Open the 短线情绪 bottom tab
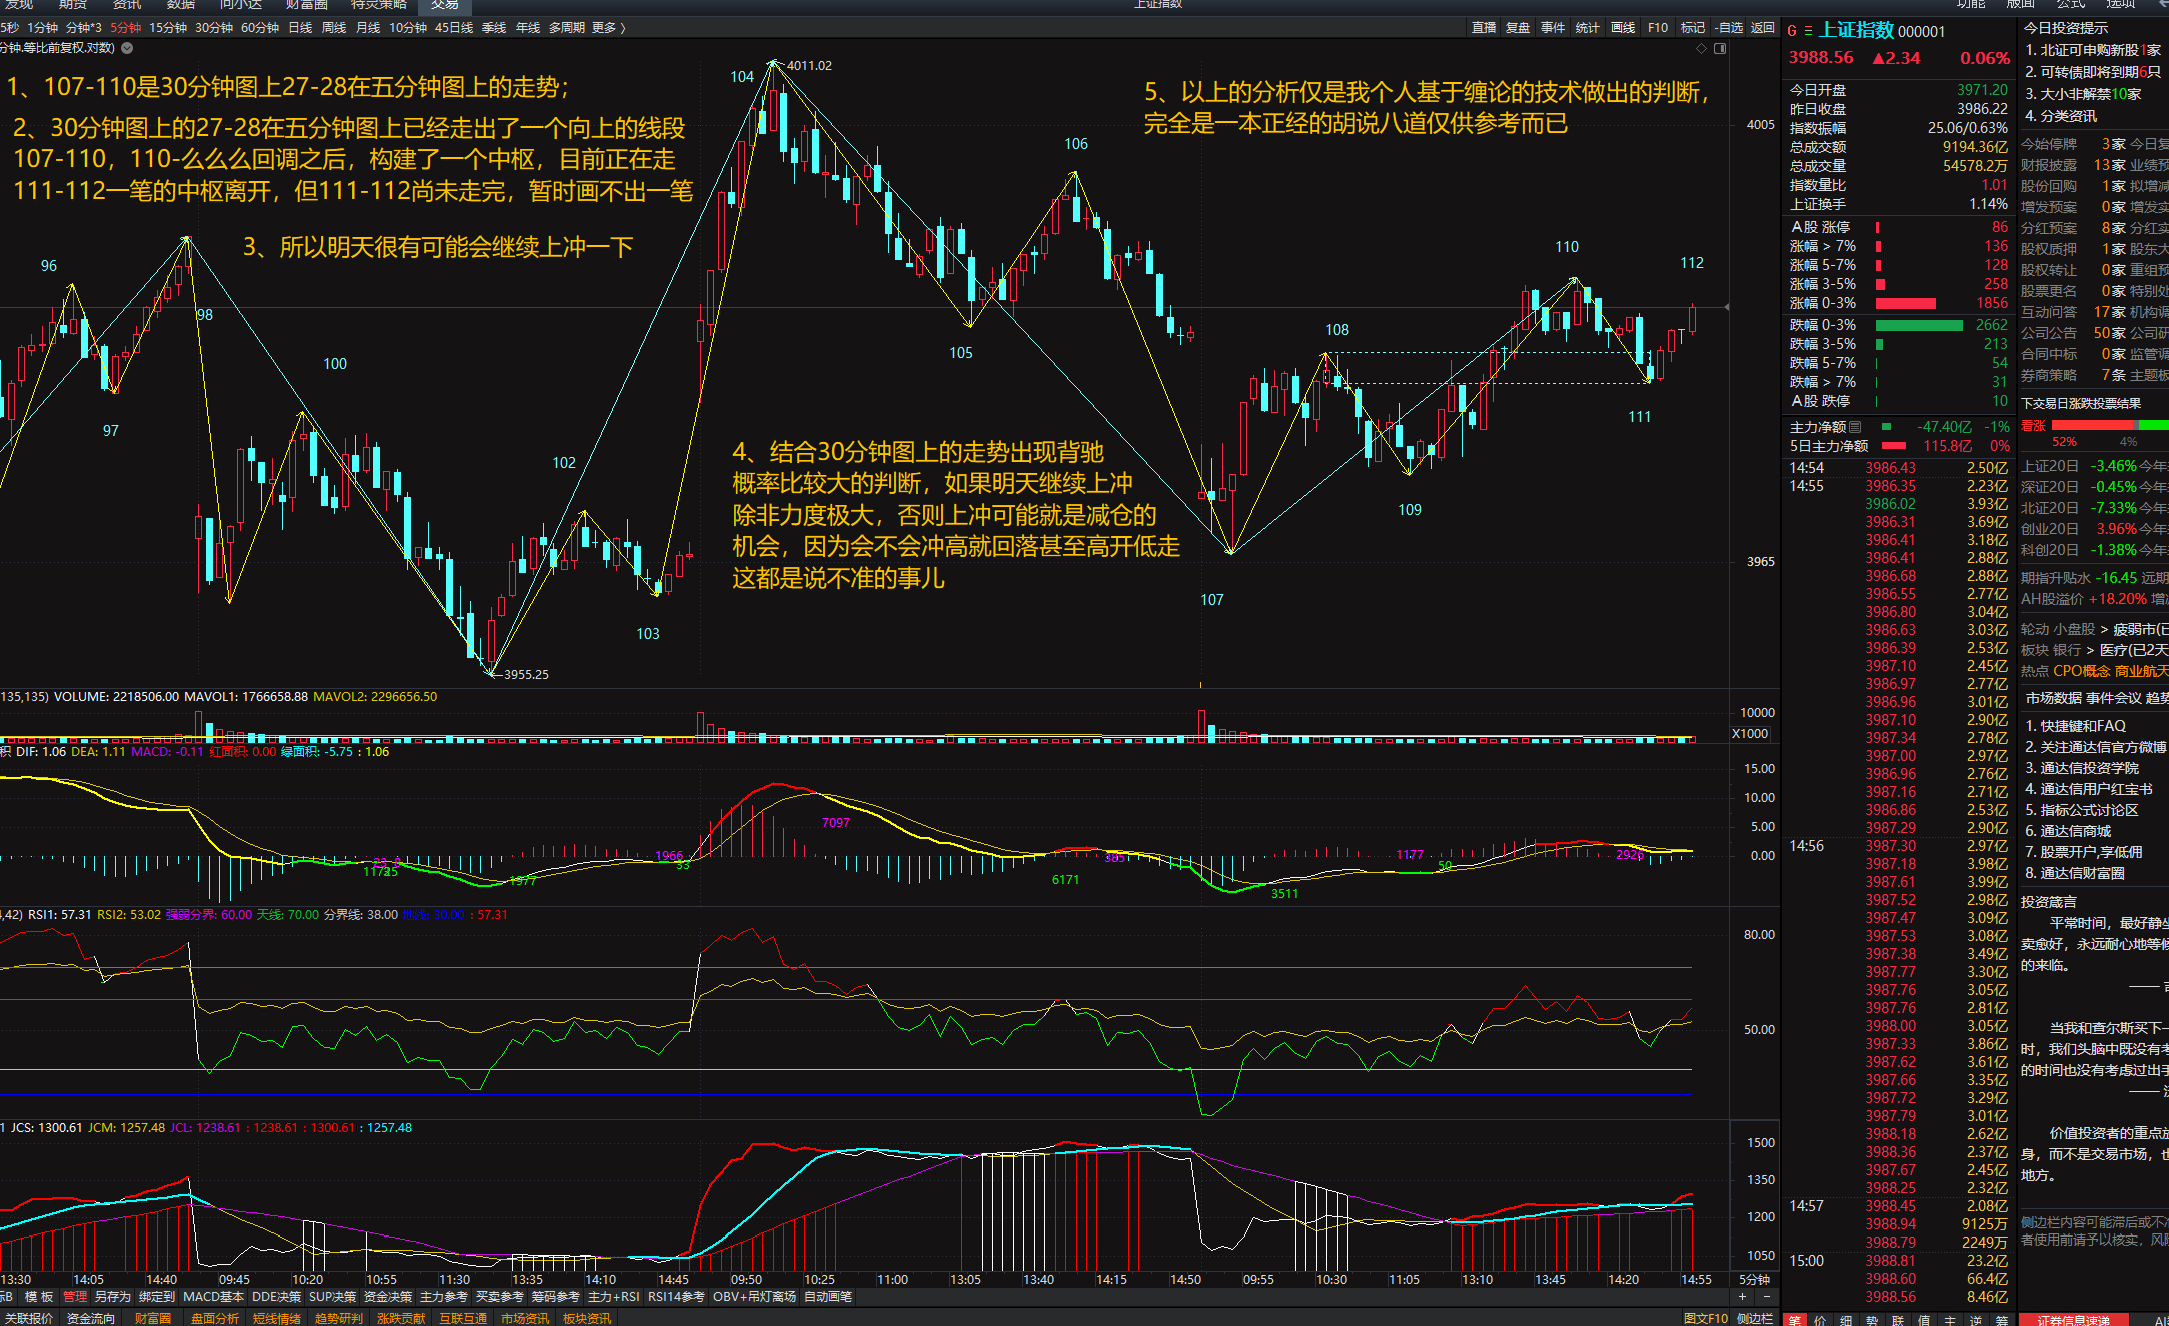The width and height of the screenshot is (2169, 1326). coord(277,1319)
